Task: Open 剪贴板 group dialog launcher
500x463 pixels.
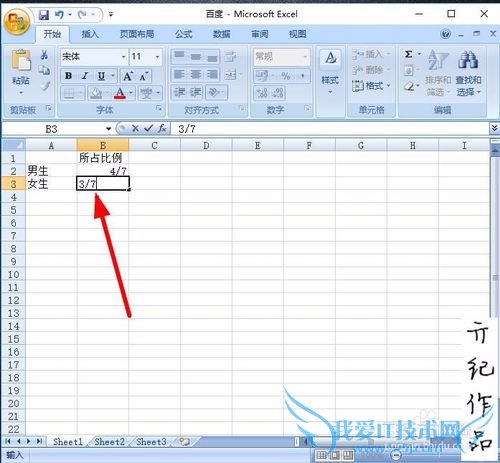Action: pos(49,108)
